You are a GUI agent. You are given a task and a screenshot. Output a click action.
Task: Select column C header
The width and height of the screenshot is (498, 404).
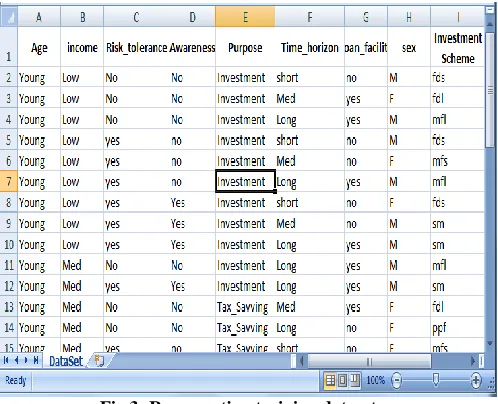(136, 17)
